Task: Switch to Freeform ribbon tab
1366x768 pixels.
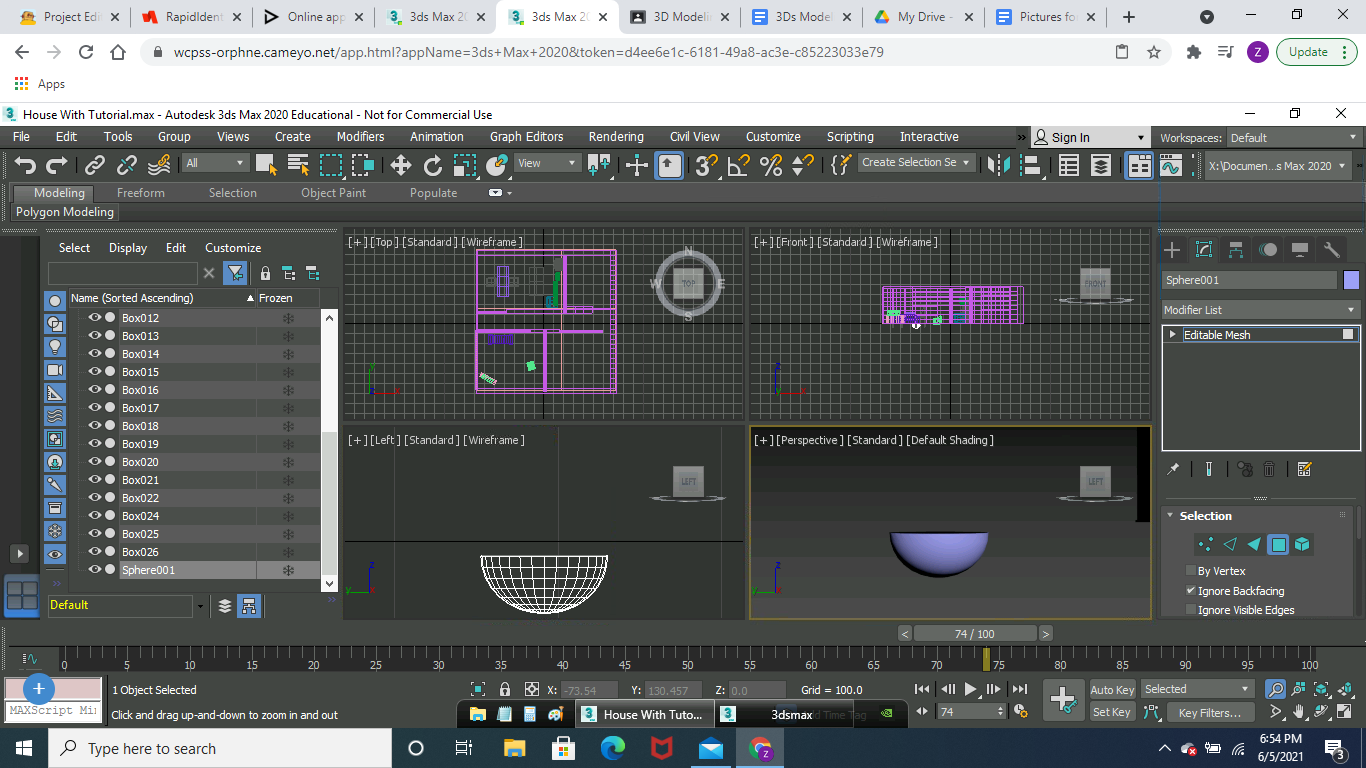Action: click(141, 193)
